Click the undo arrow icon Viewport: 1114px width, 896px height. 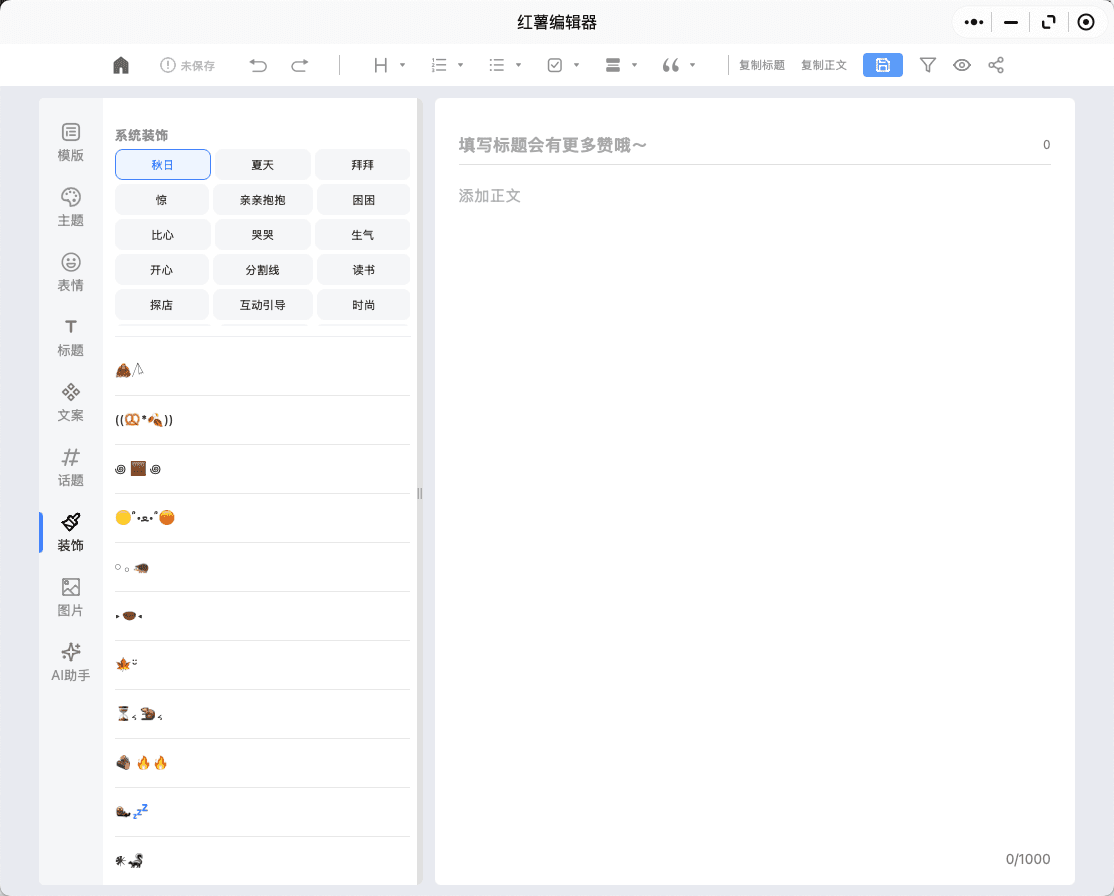[258, 65]
